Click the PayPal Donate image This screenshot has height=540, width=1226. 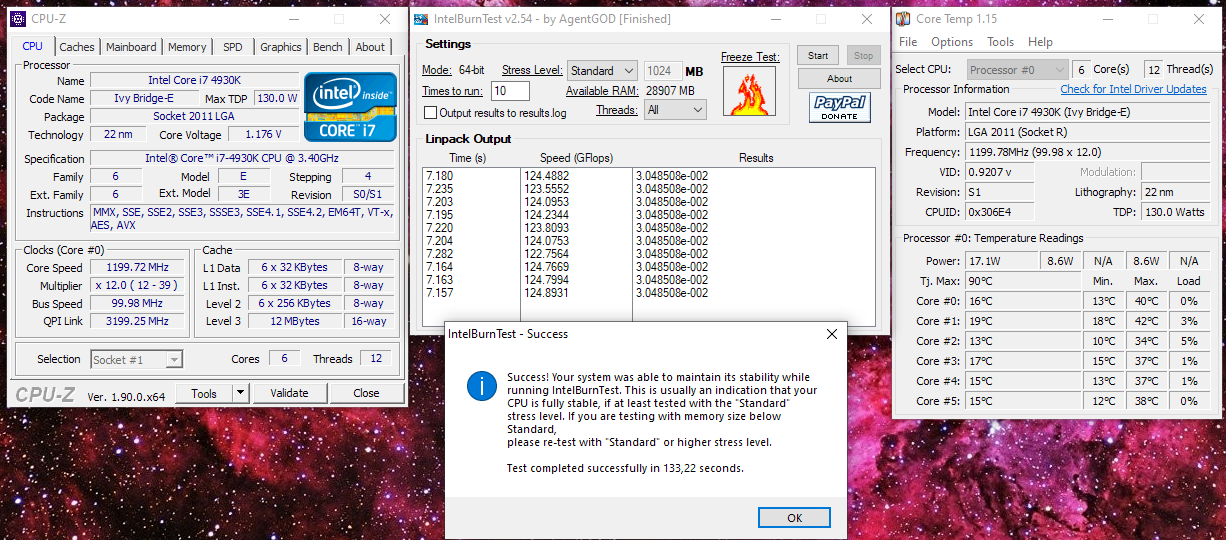[x=839, y=108]
